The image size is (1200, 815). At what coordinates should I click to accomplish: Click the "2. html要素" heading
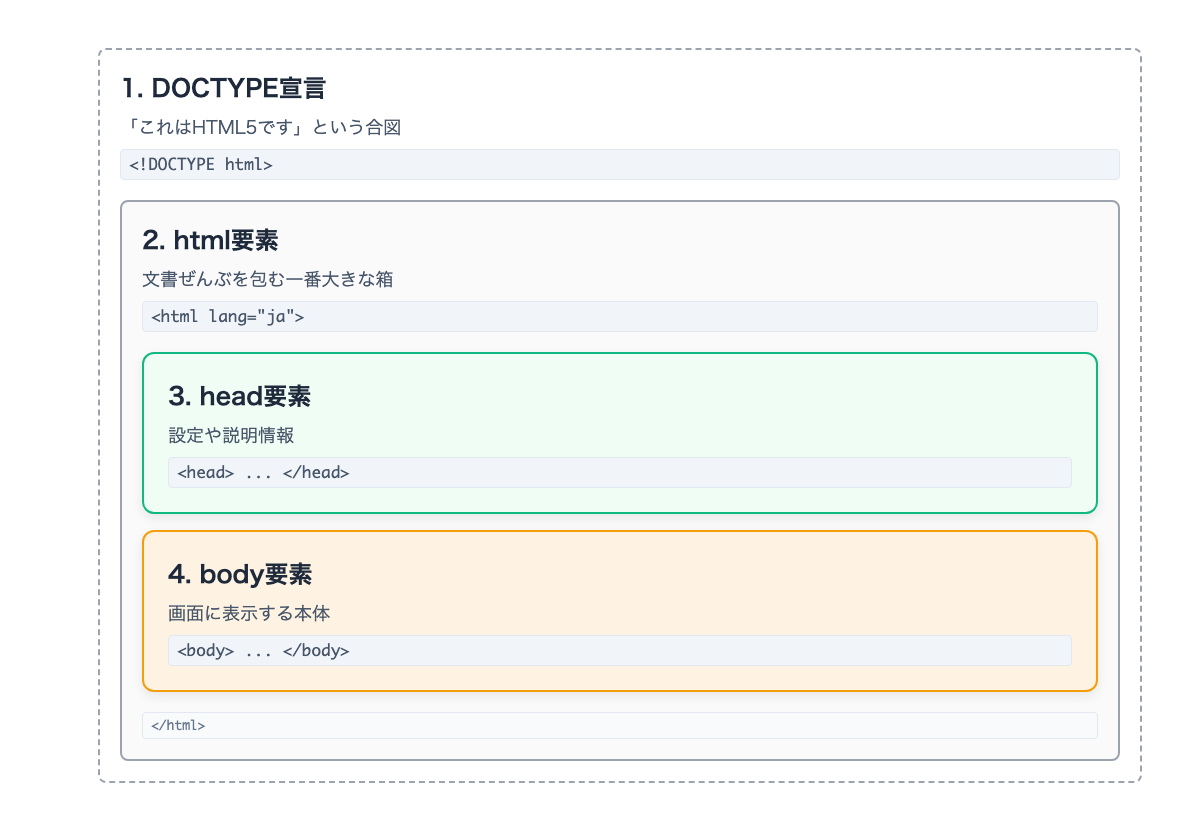[213, 240]
